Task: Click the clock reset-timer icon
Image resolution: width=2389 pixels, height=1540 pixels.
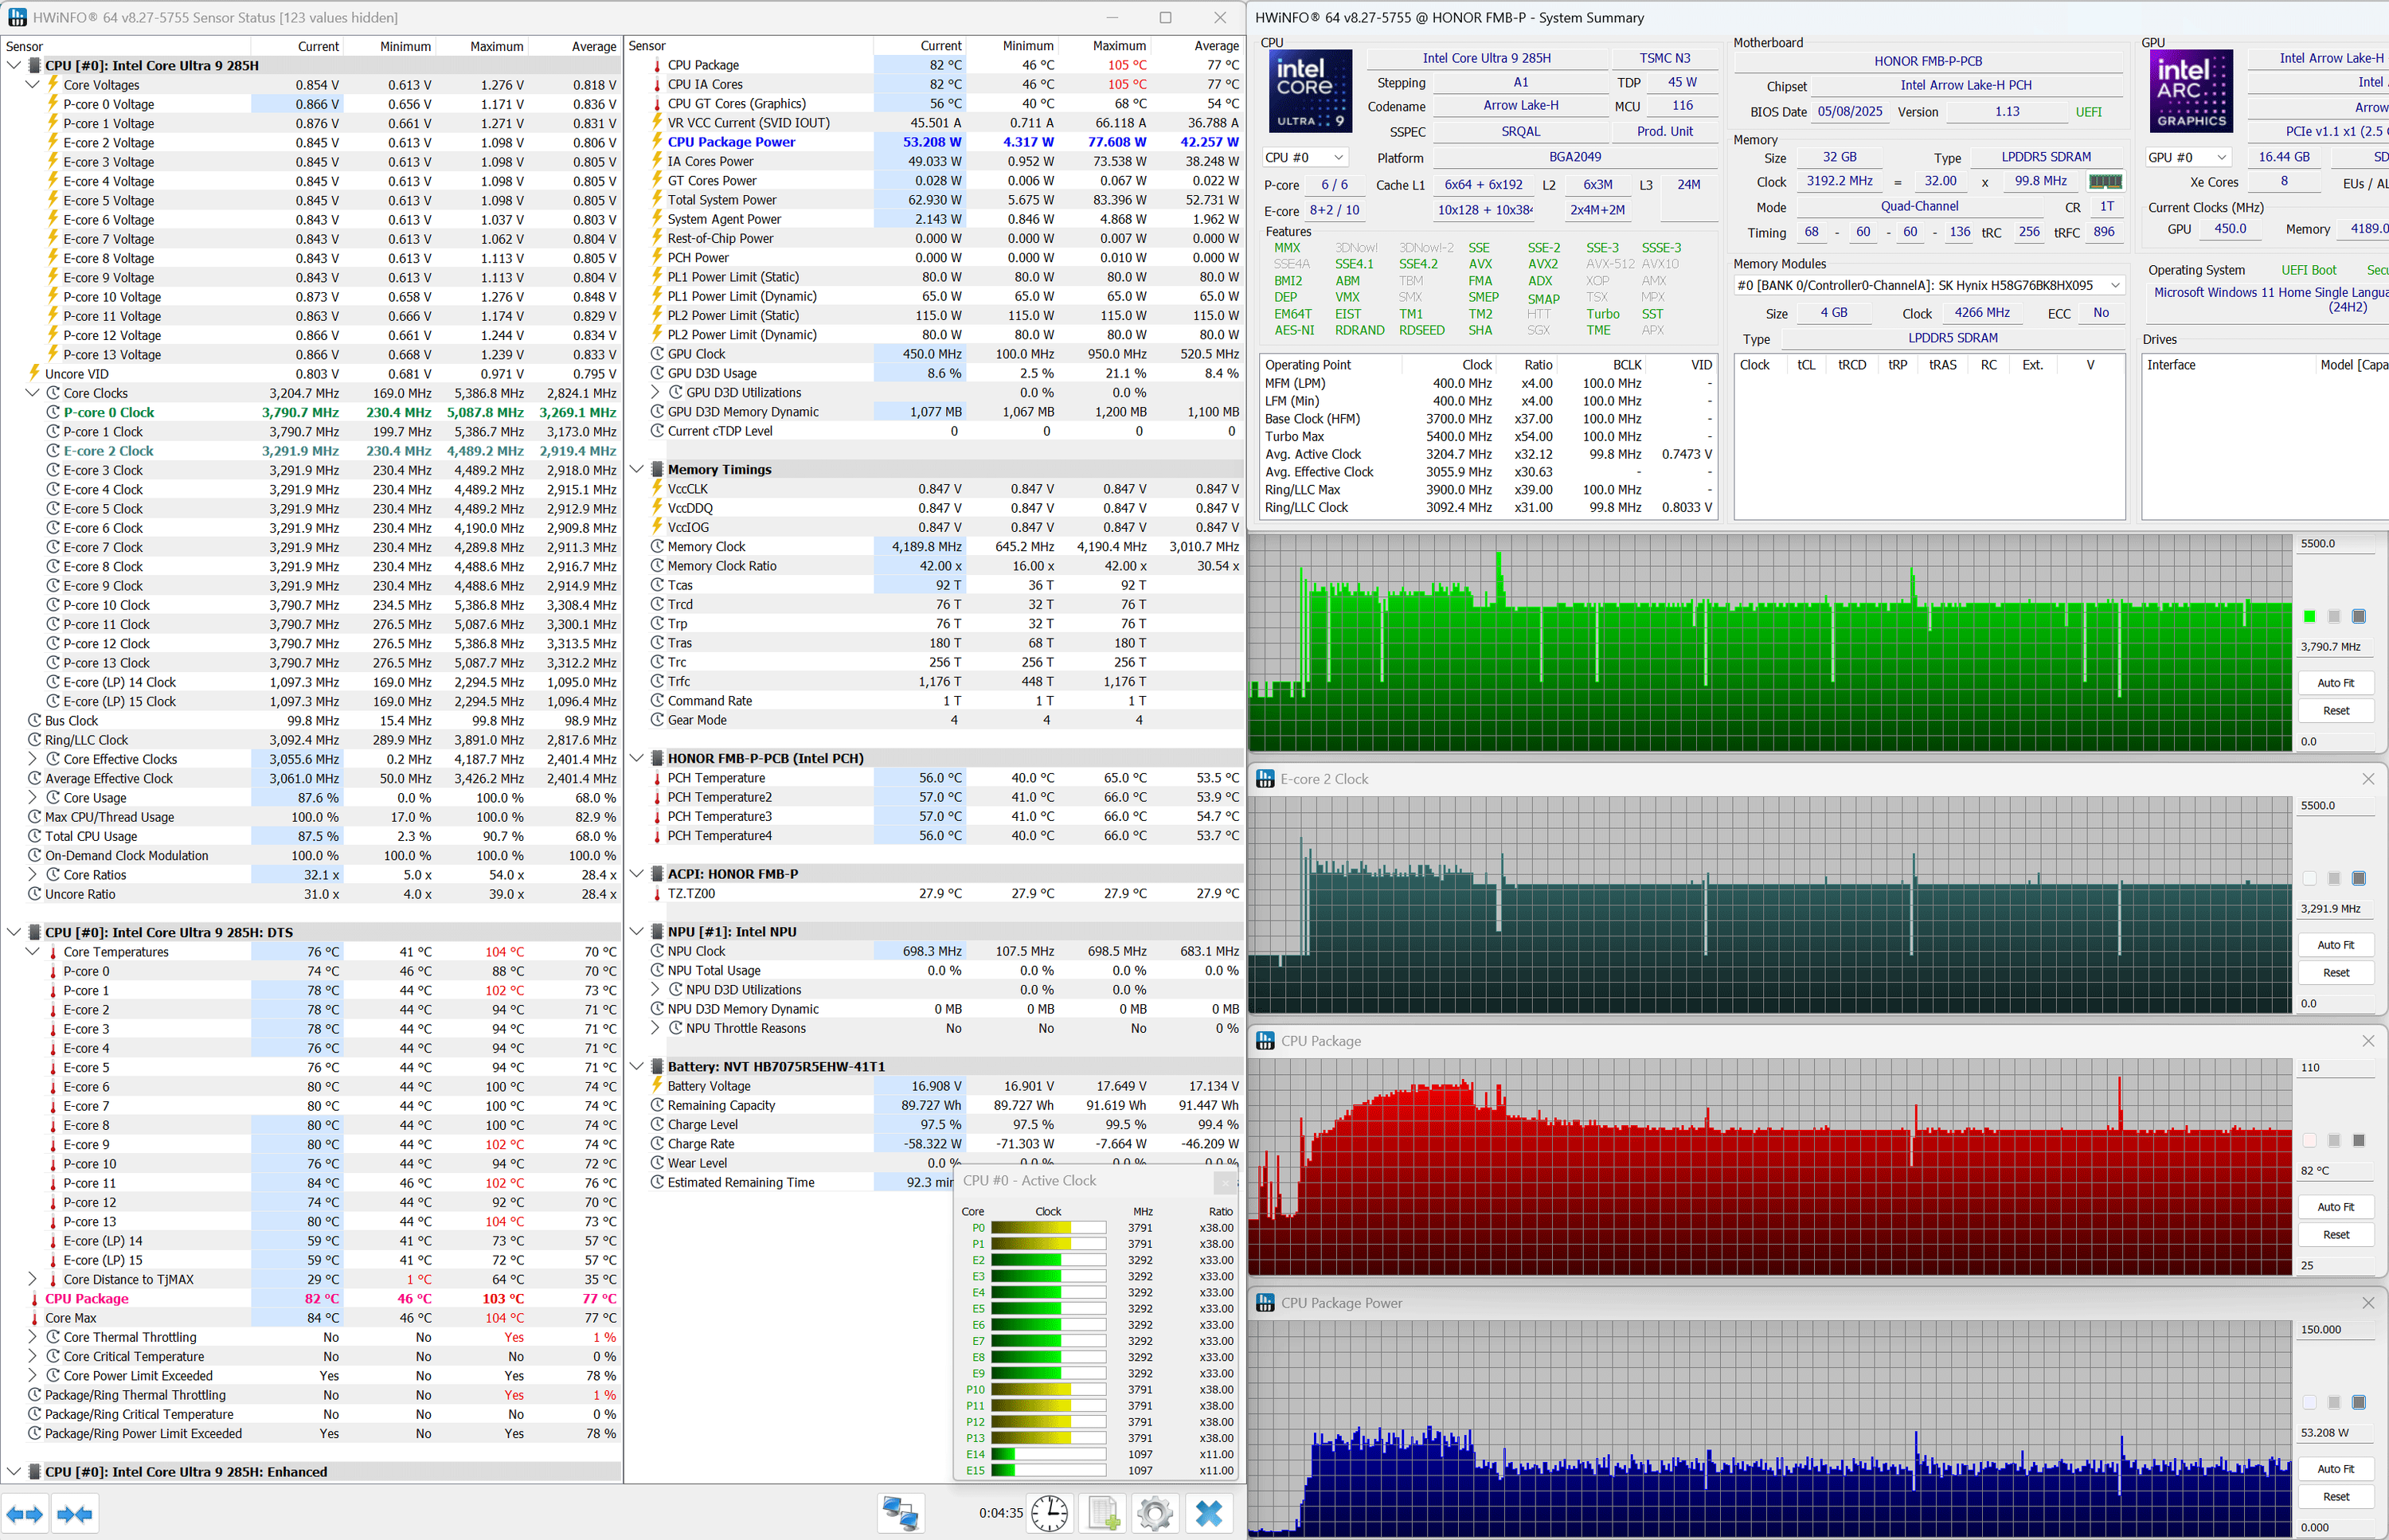Action: (1049, 1513)
